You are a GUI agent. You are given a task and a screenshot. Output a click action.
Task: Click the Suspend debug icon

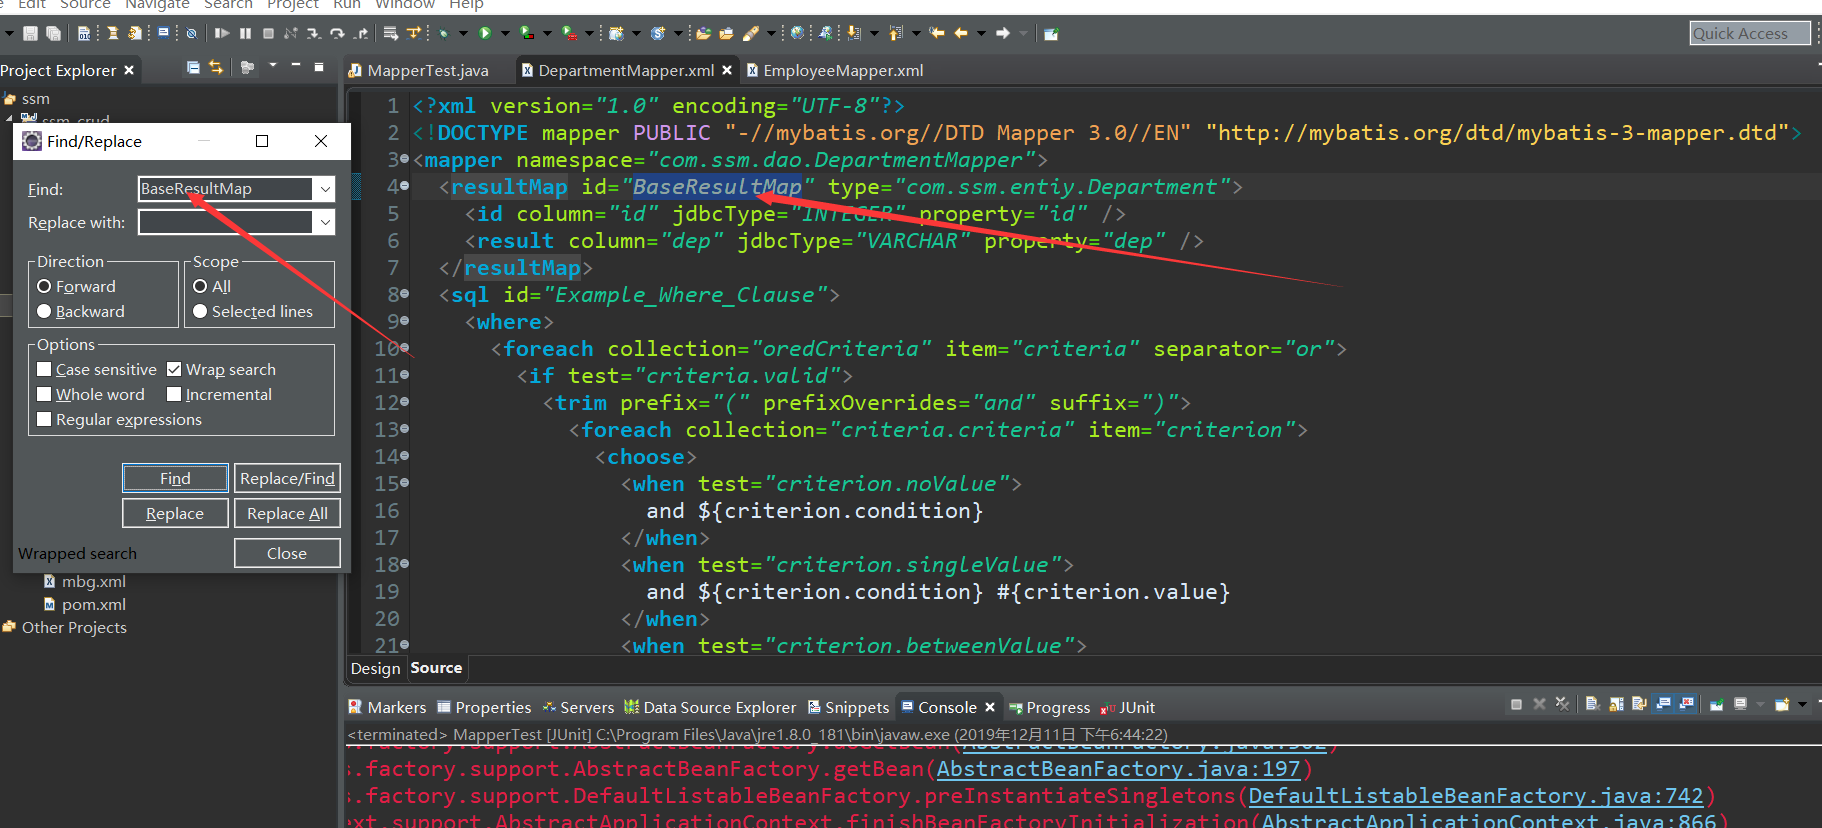245,33
